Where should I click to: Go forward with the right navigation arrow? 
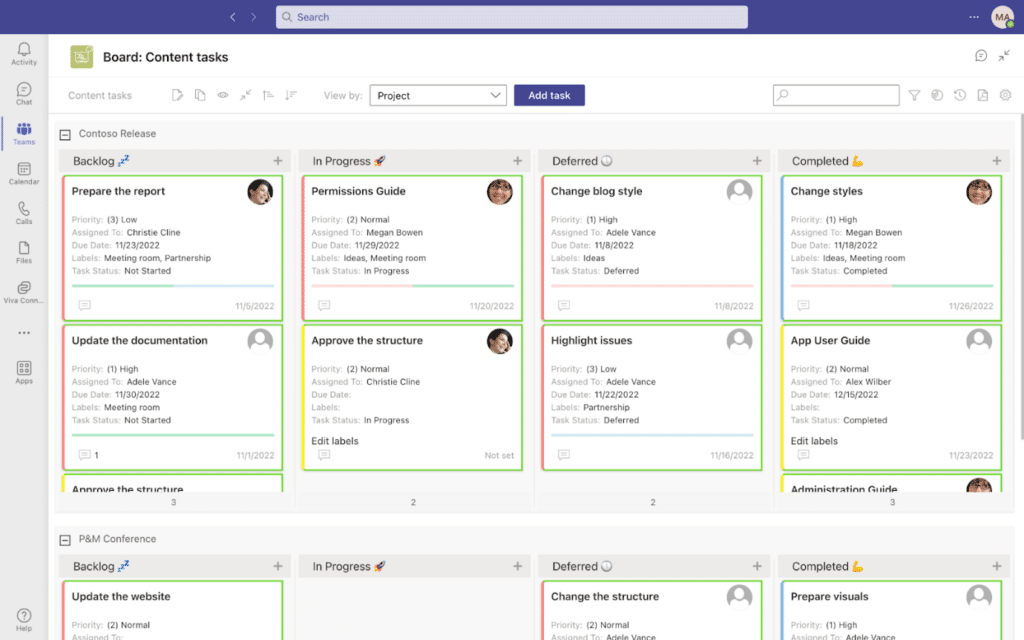pos(253,17)
